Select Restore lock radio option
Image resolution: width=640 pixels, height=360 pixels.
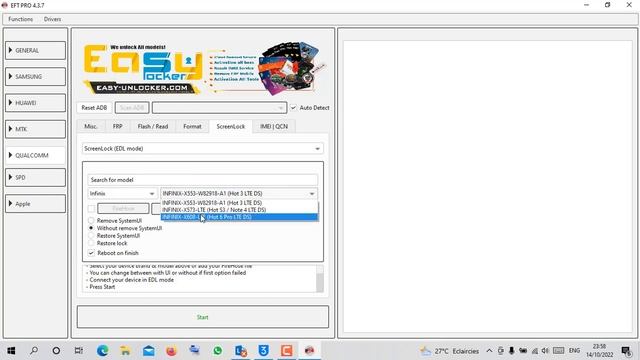pos(91,243)
